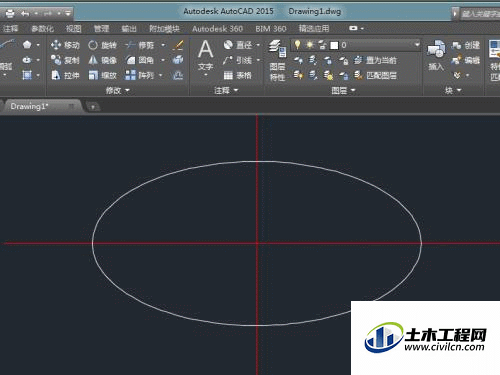
Task: Open the Diameter (直径) dropdown arrow
Action: point(258,45)
